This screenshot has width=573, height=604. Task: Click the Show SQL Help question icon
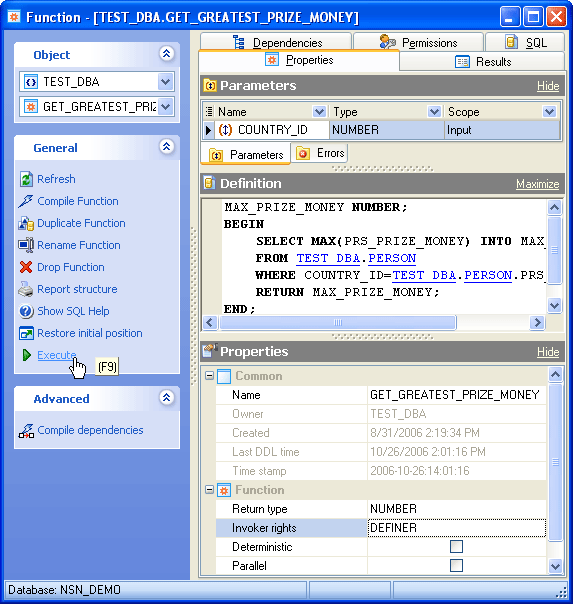(26, 311)
